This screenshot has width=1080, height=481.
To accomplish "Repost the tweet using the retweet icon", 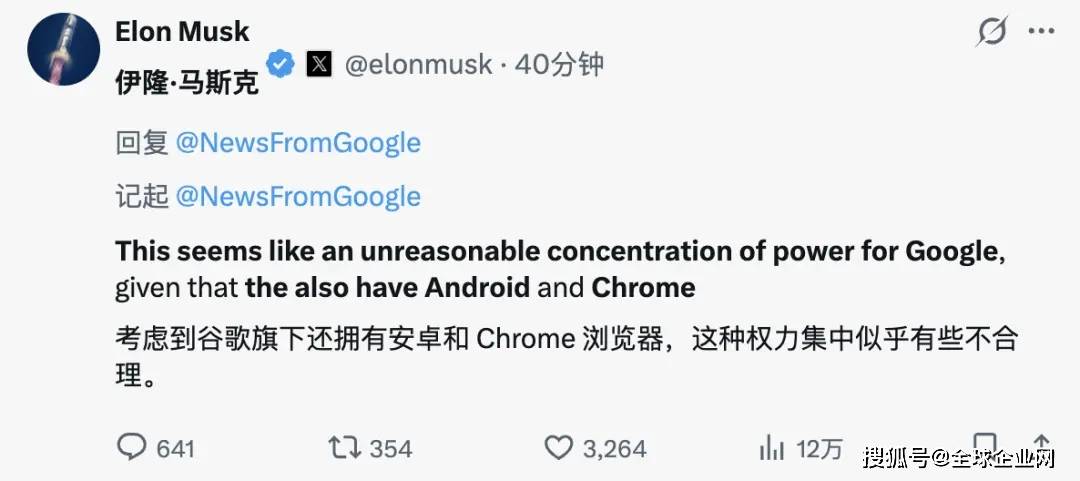I will [x=345, y=447].
